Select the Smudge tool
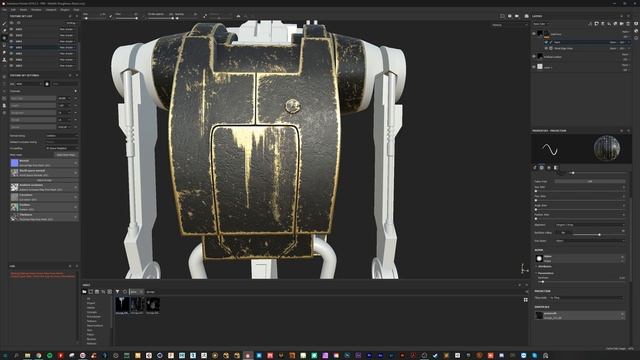Screen dimensions: 640x360 point(4,52)
